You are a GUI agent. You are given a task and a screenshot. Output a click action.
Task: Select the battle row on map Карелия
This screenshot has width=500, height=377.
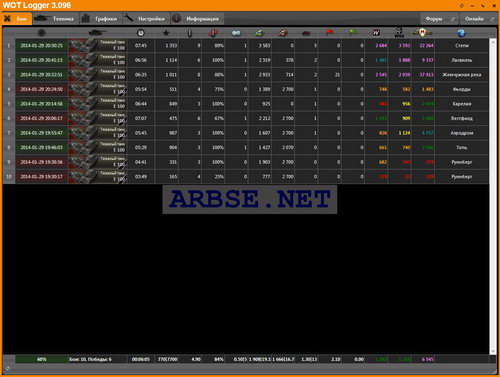[246, 104]
